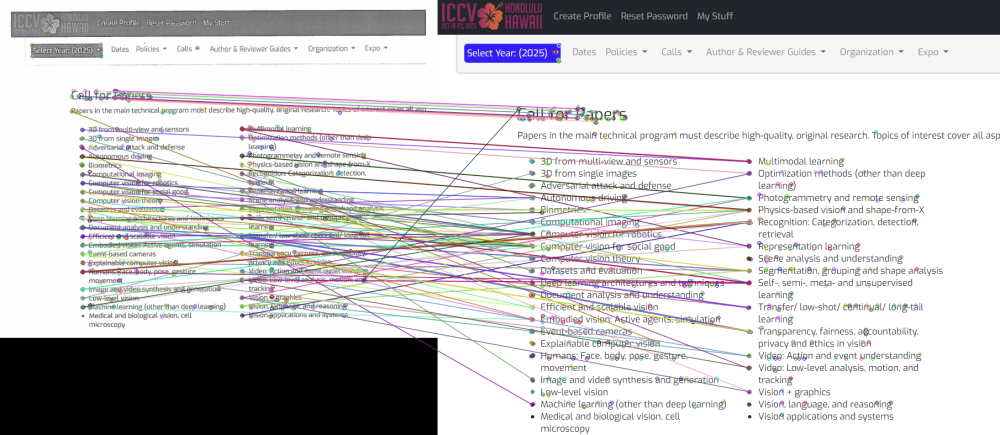
Task: Click 'Multimodal learning' in the grayscale page
Action: coord(279,129)
